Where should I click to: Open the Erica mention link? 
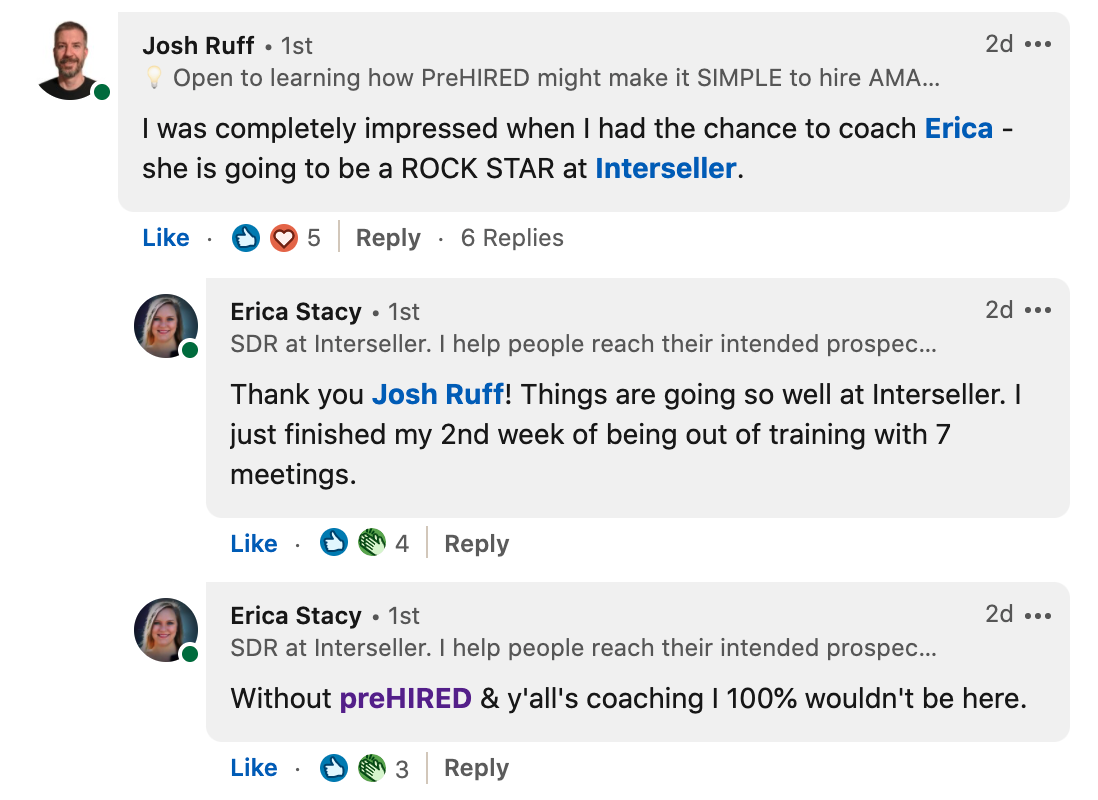[958, 129]
